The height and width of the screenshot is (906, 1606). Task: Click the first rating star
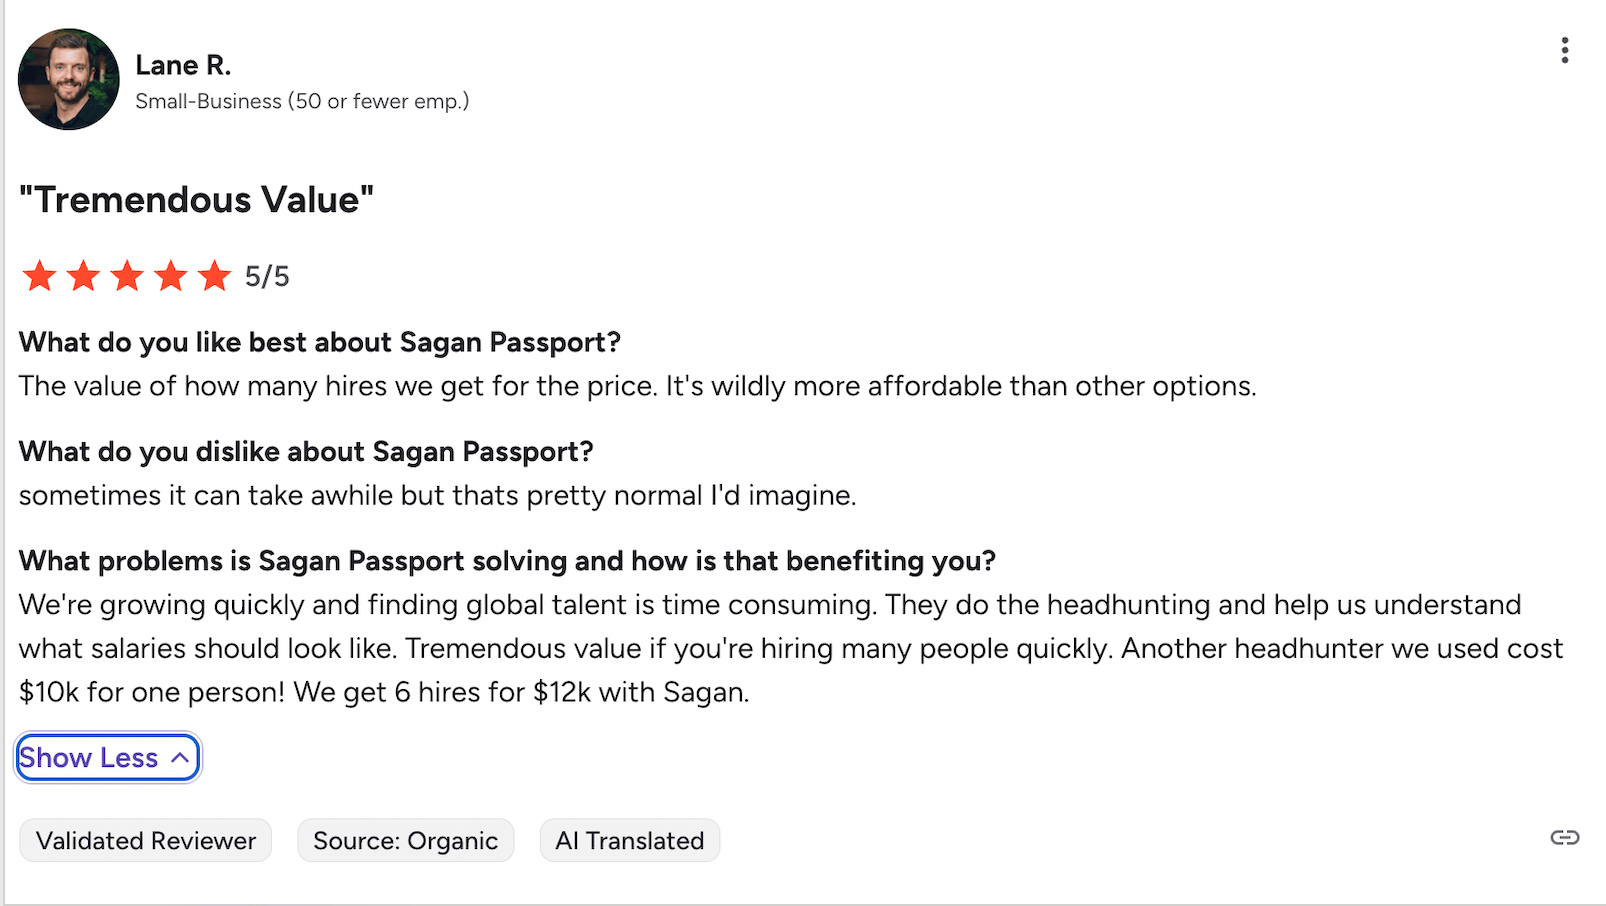[40, 275]
